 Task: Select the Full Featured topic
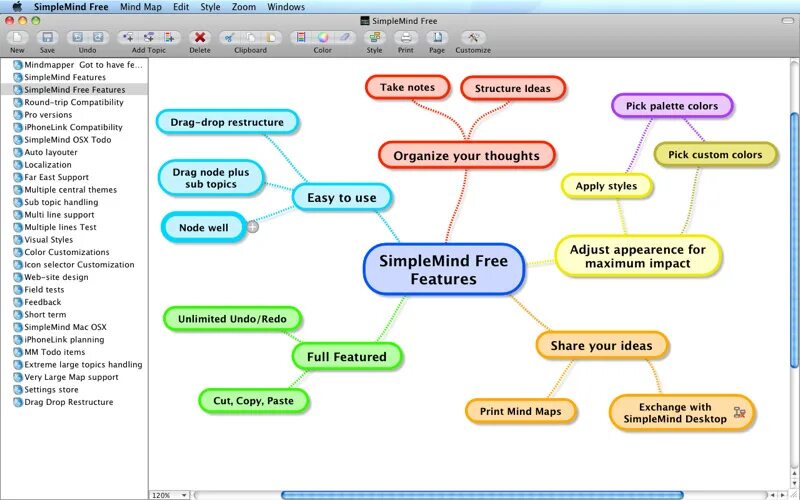347,357
